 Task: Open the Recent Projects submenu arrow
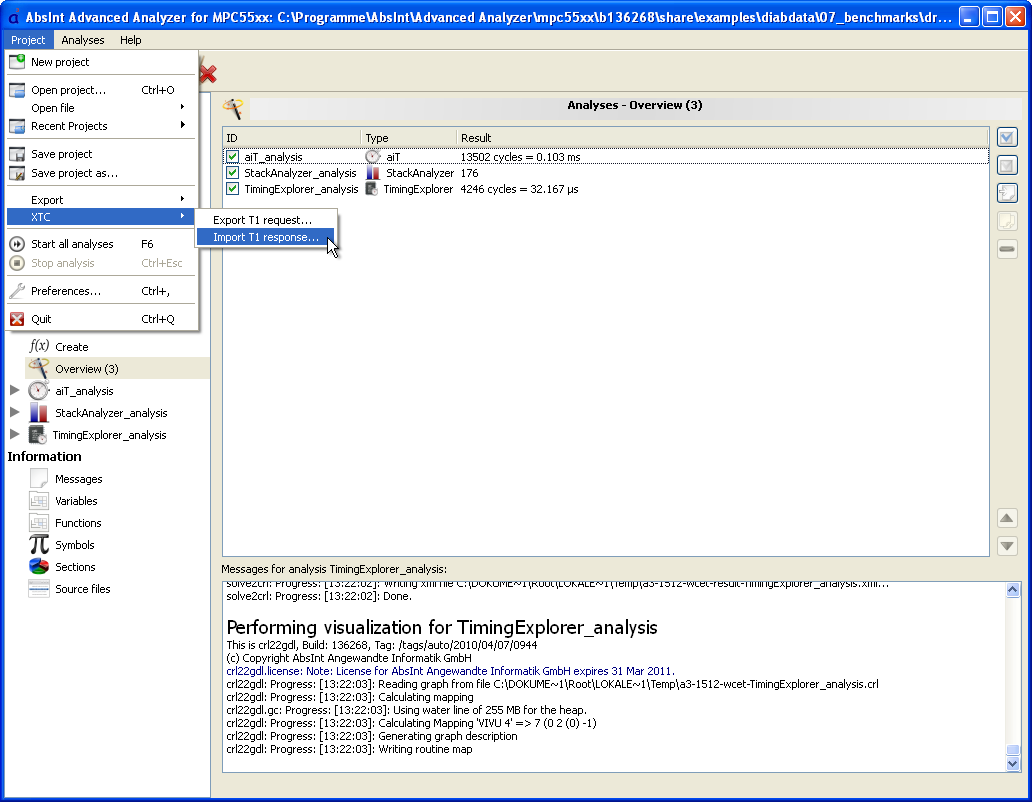click(x=182, y=126)
